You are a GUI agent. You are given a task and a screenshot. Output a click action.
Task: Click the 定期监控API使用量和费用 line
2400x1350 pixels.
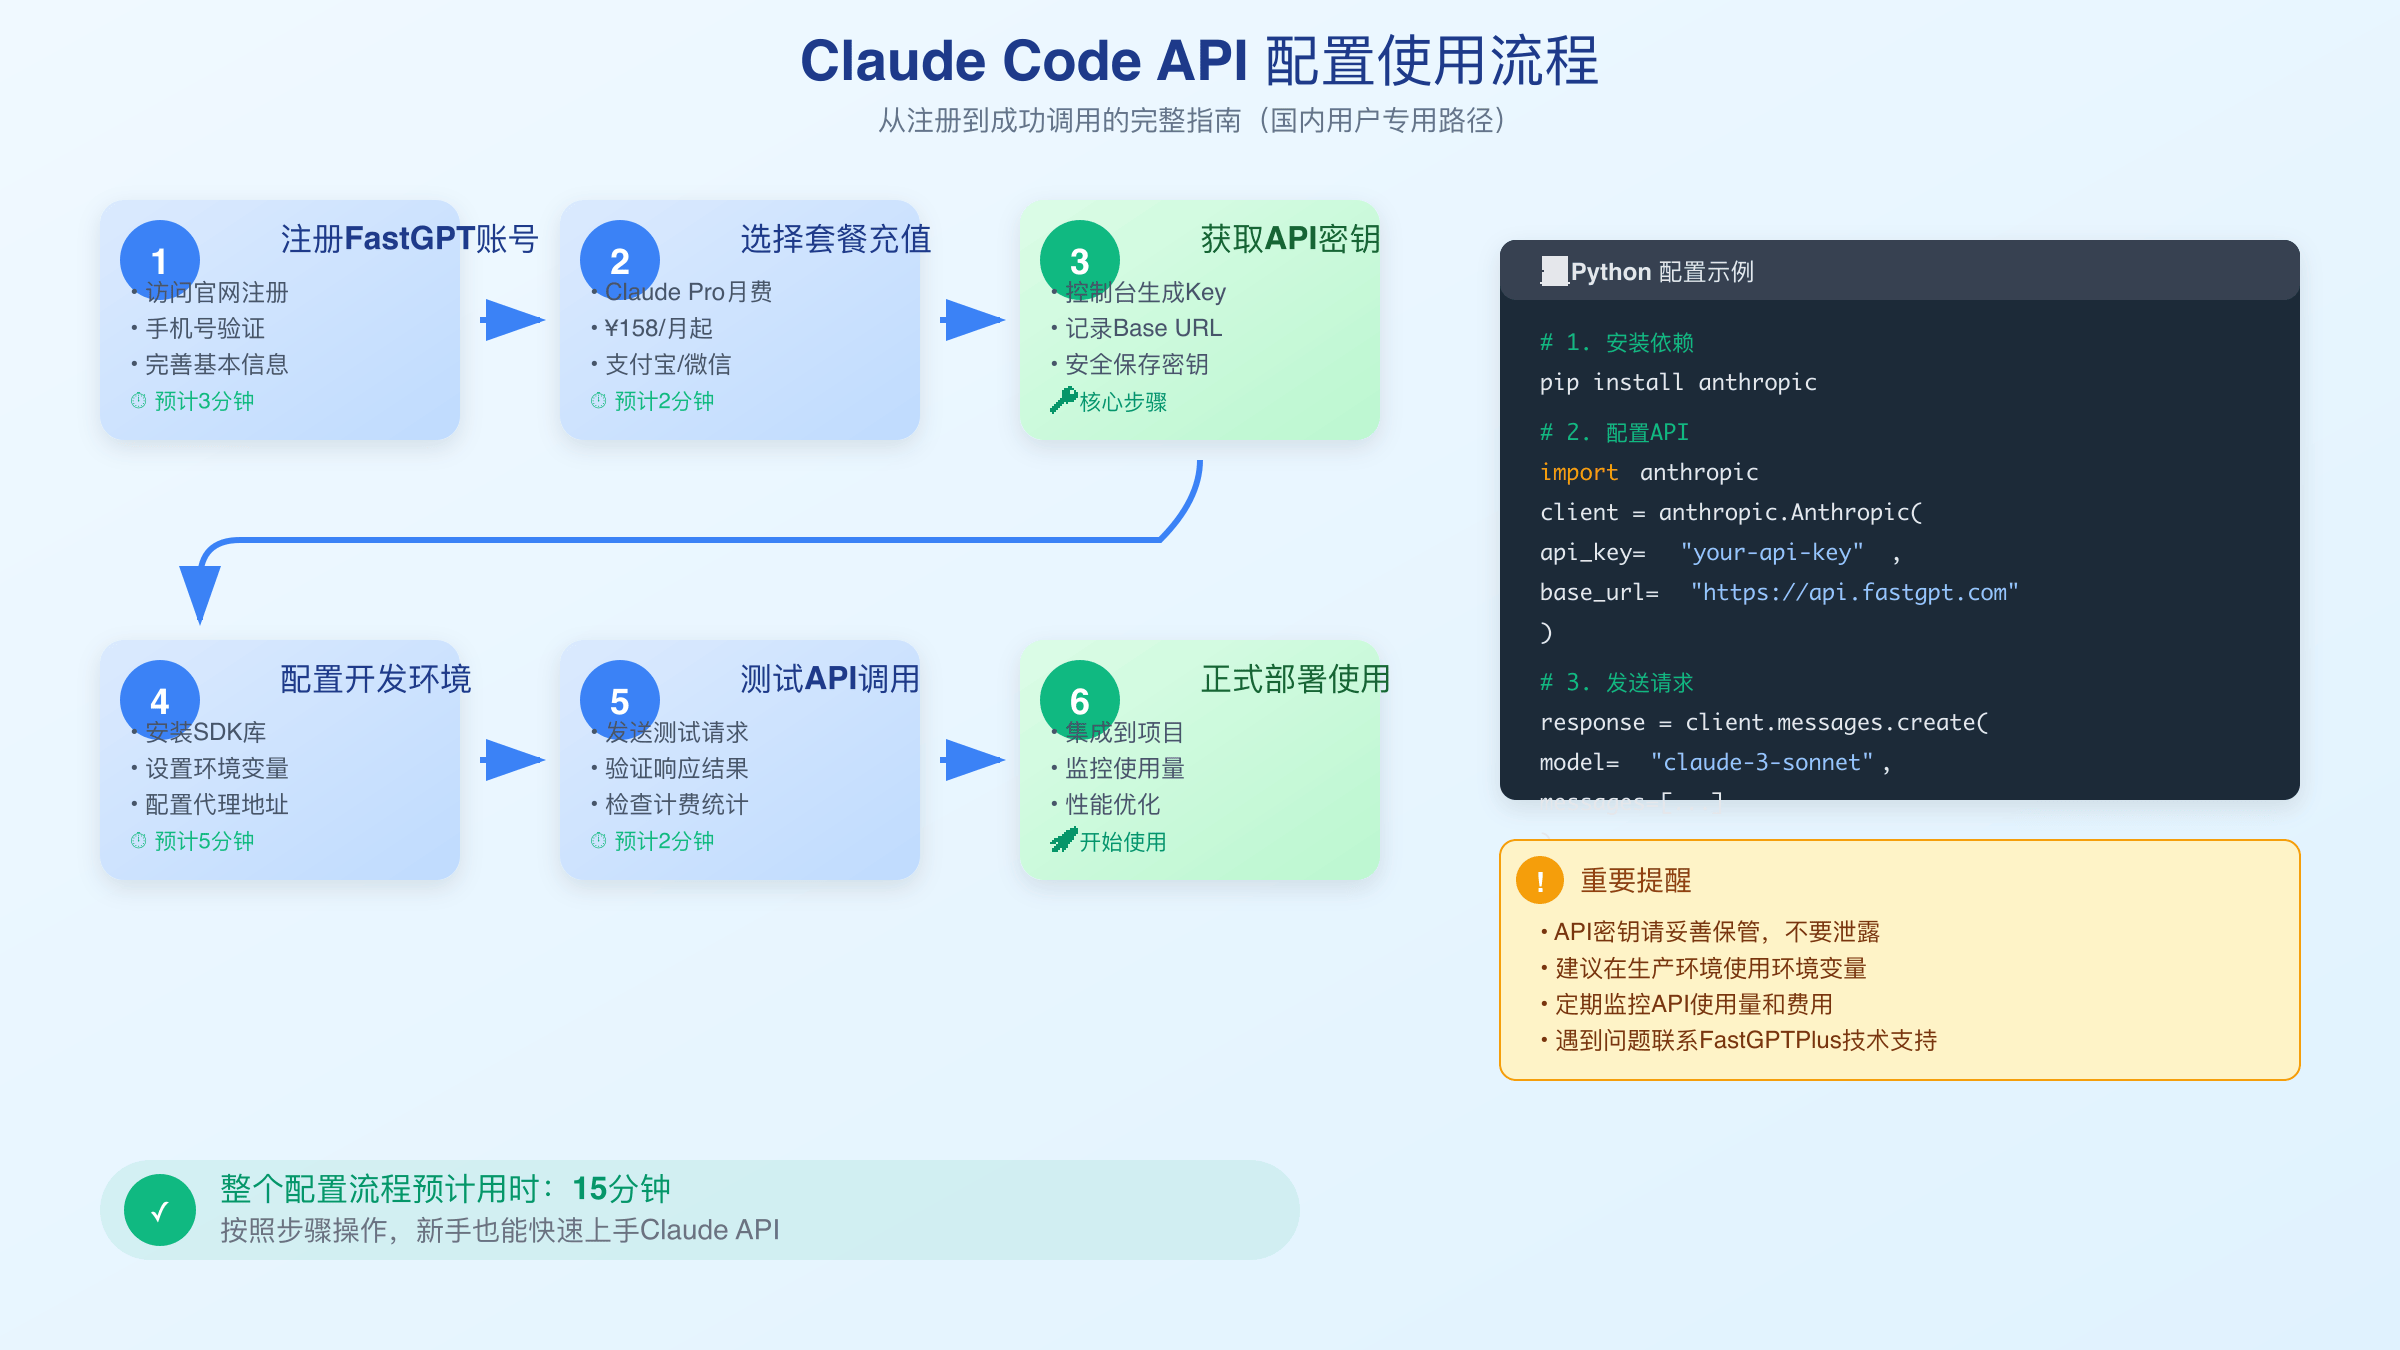(x=1687, y=1004)
